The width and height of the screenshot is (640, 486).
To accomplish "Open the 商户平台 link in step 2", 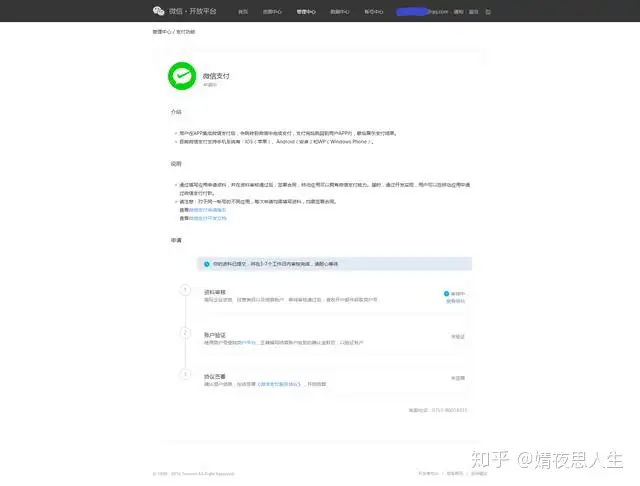I will pyautogui.click(x=248, y=342).
